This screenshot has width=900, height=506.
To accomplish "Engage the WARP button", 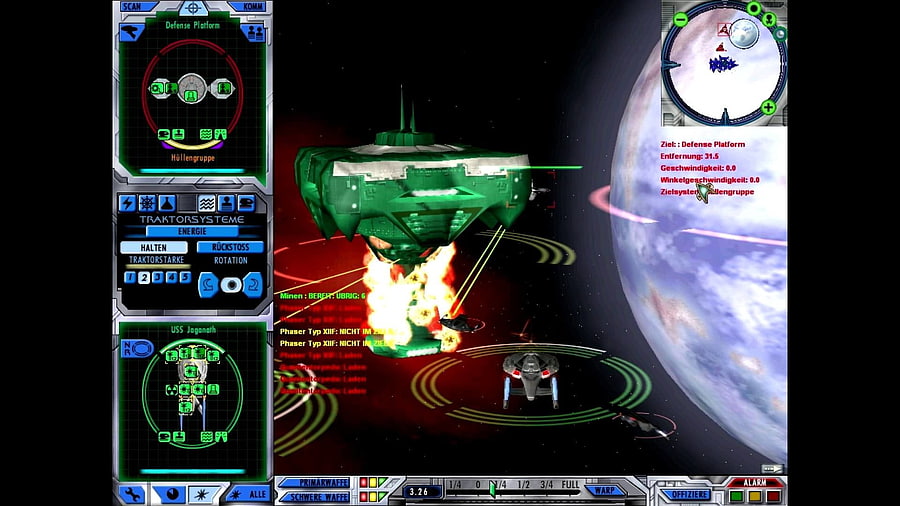I will [x=604, y=491].
